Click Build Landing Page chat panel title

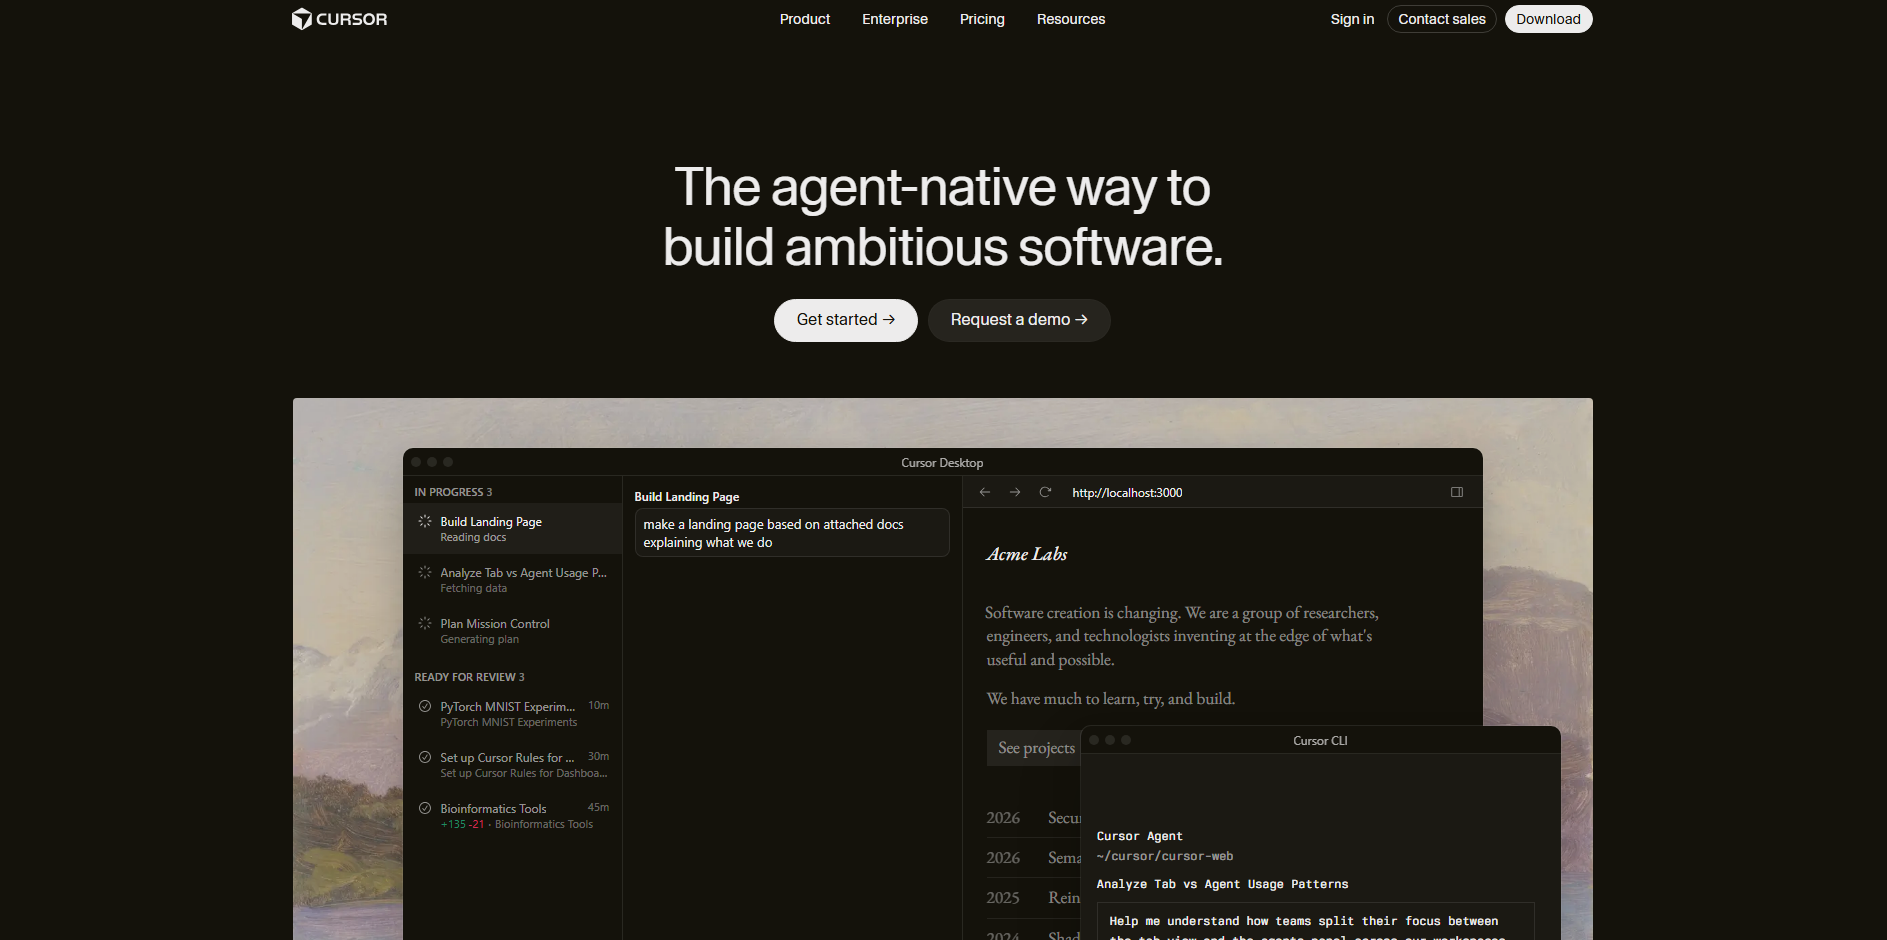[687, 497]
